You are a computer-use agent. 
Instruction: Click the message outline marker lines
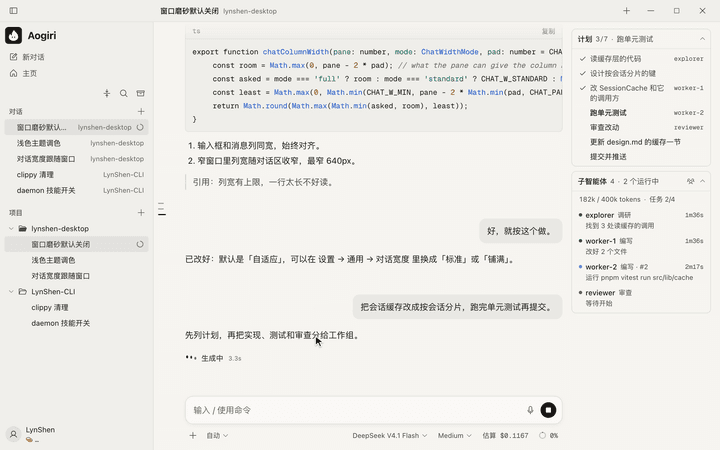click(x=162, y=208)
